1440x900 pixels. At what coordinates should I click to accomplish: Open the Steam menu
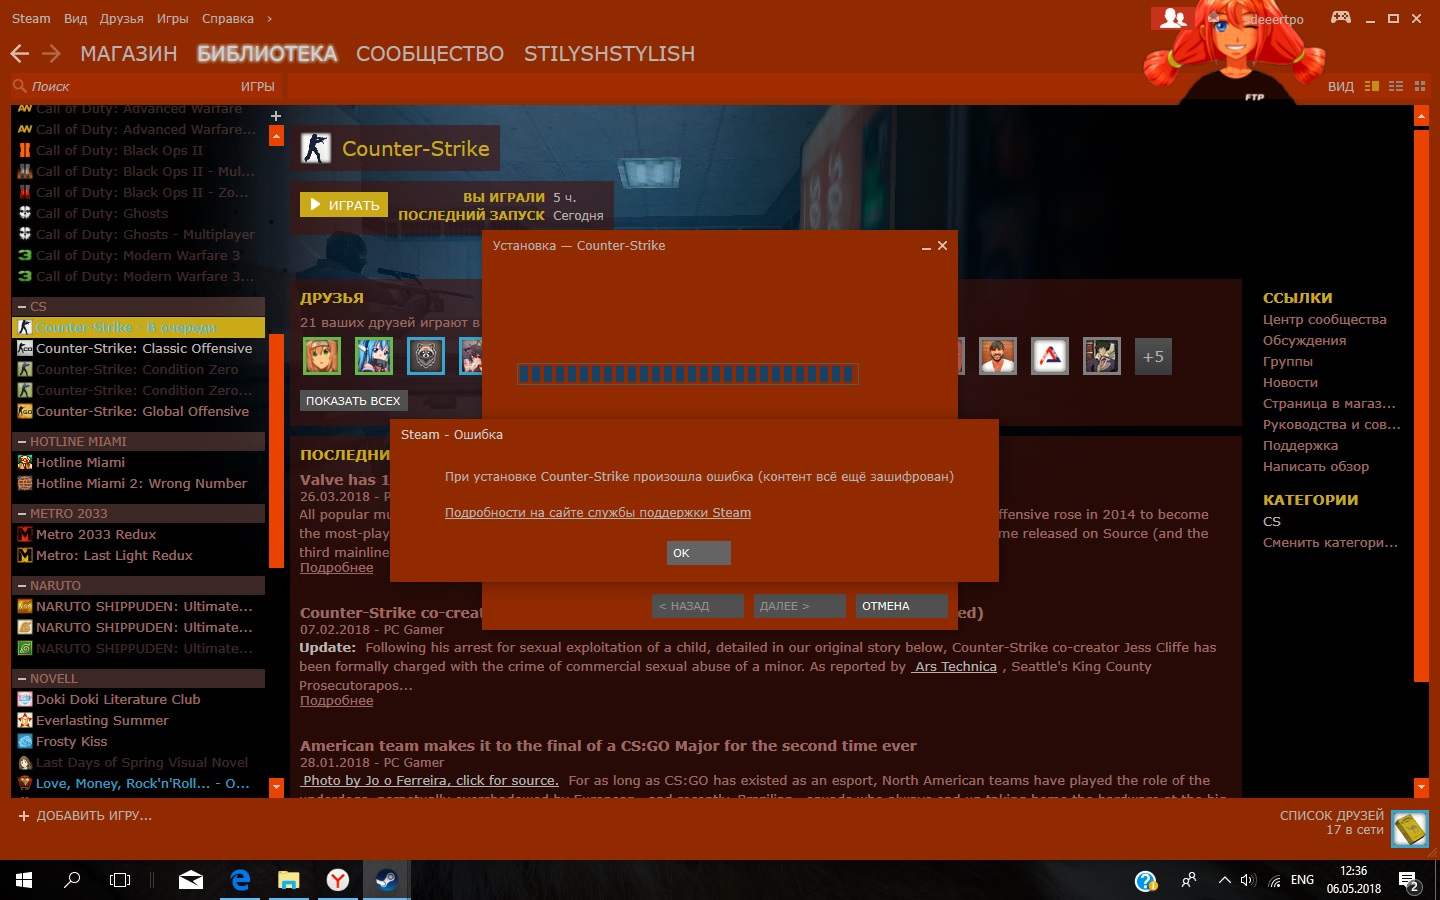point(31,18)
